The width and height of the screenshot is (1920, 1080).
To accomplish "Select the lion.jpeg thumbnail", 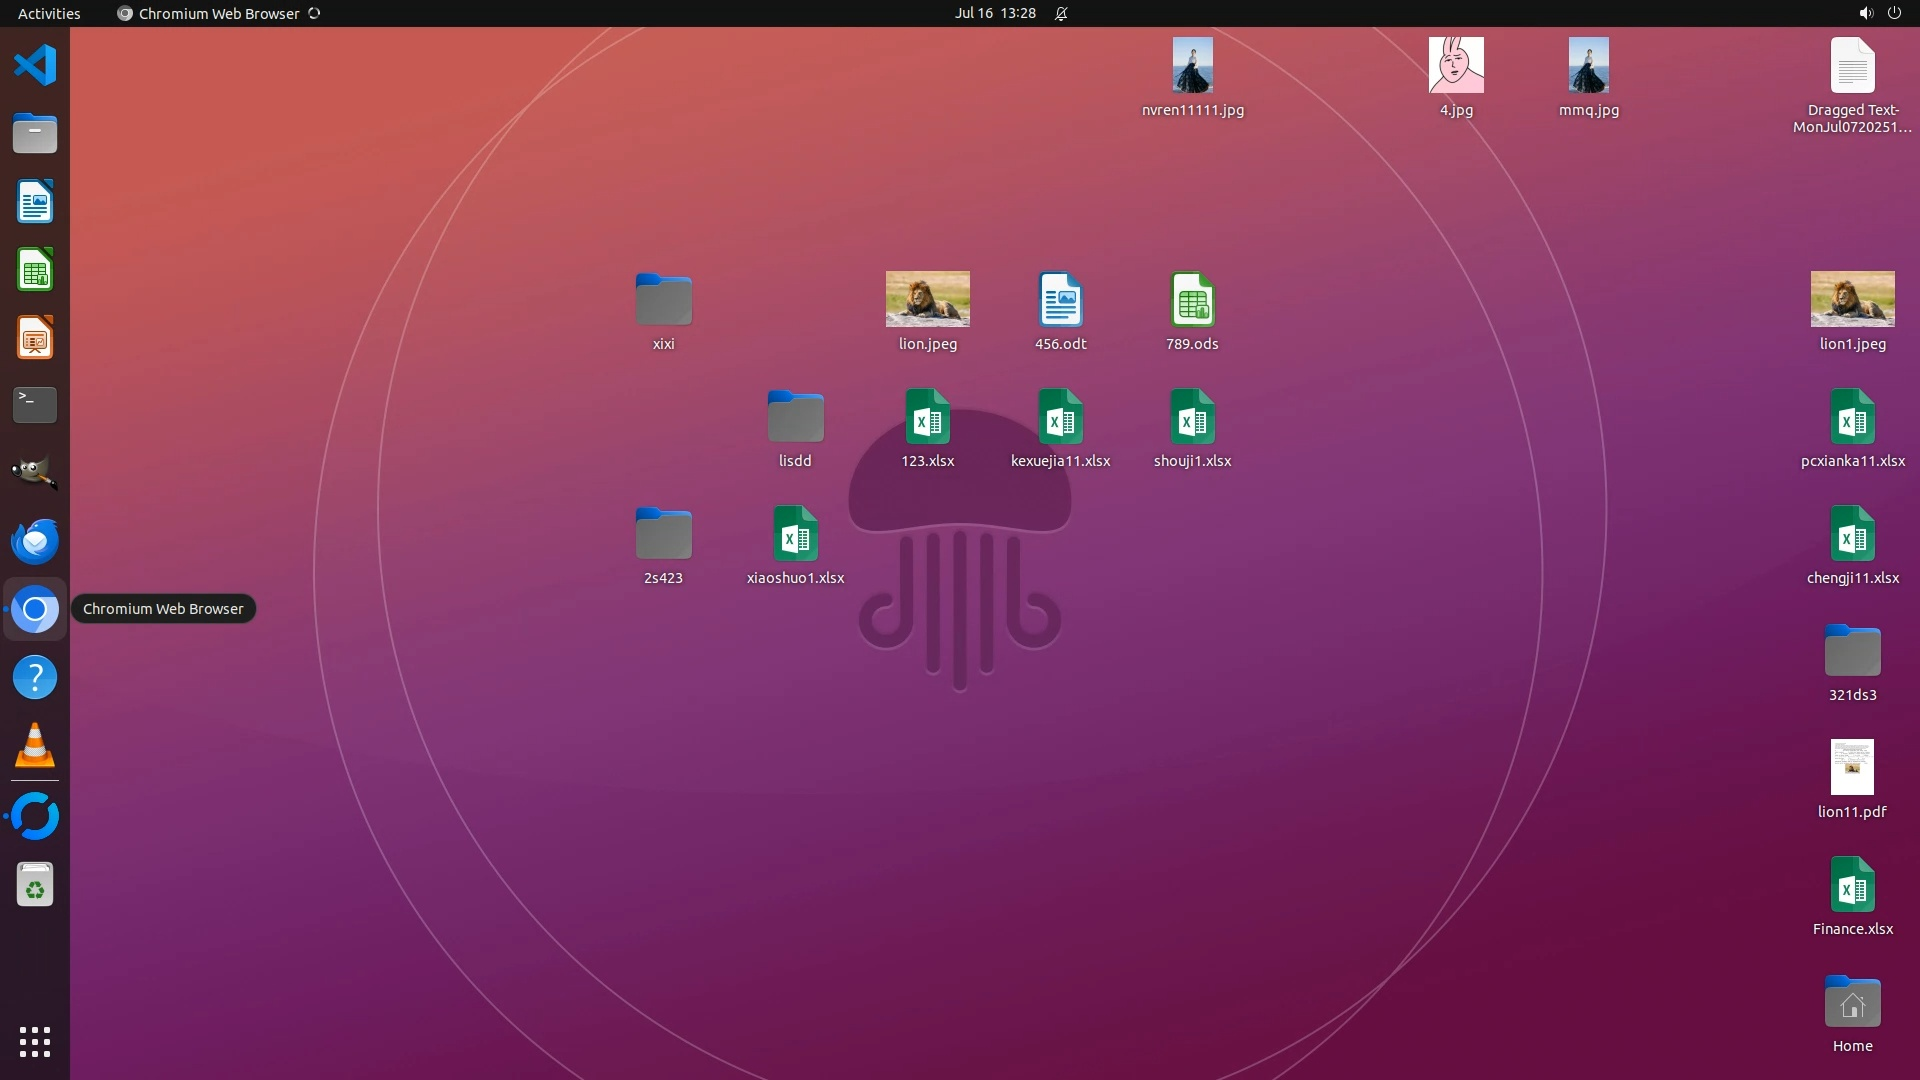I will click(x=927, y=299).
